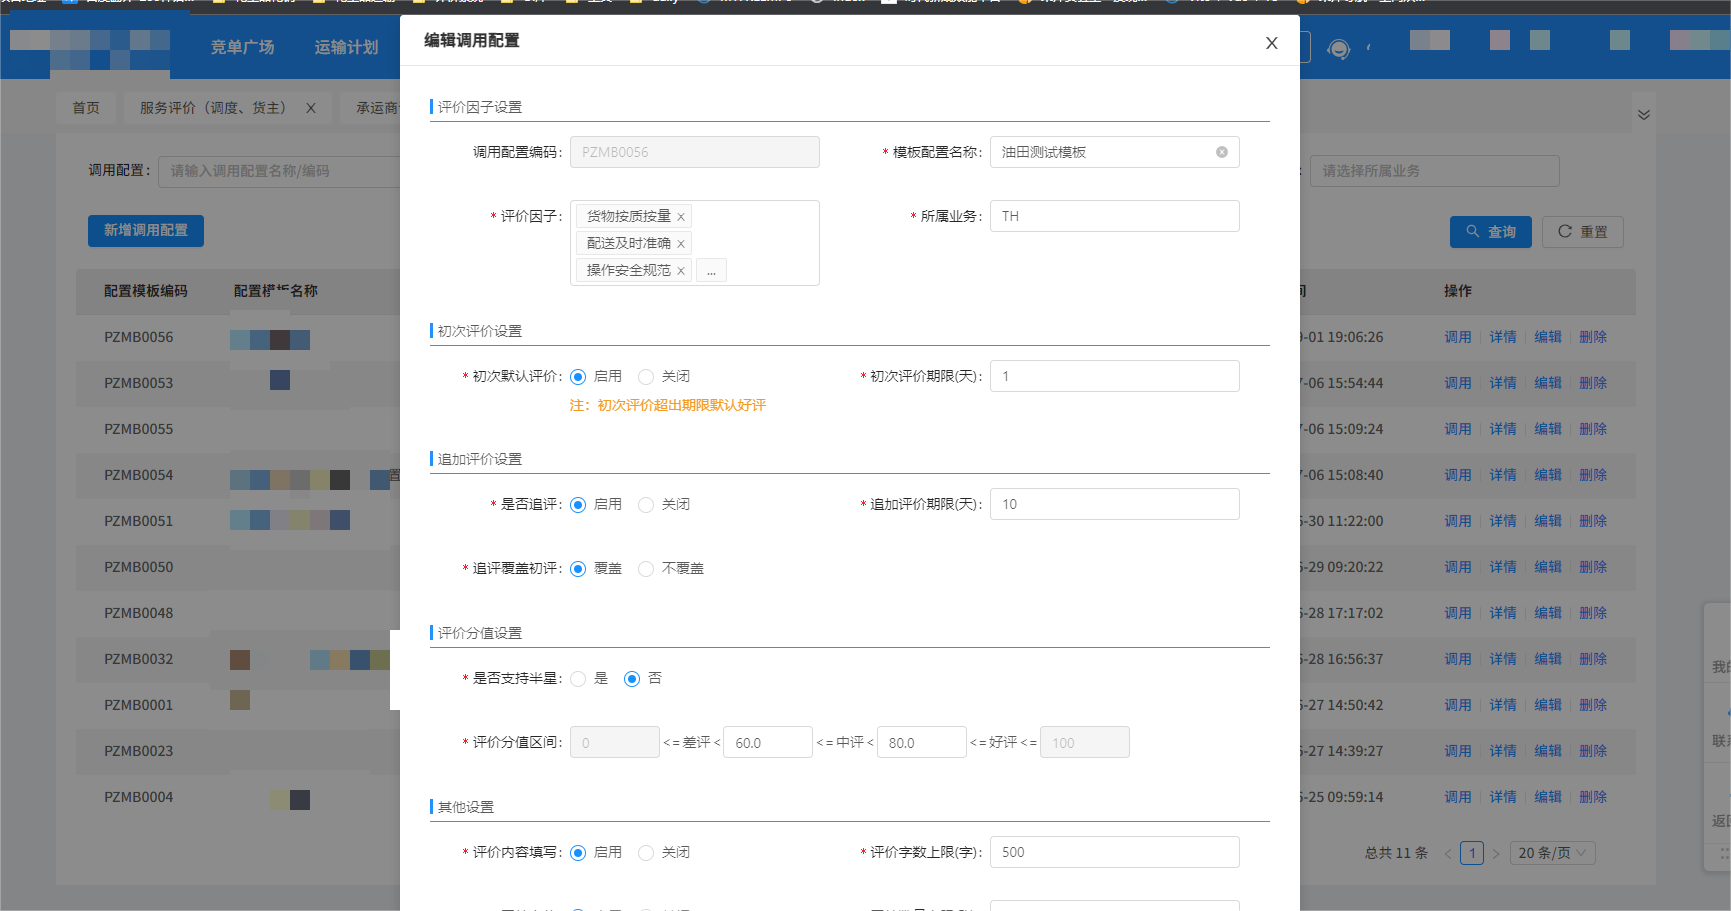Click the 查询 search button
This screenshot has width=1731, height=911.
point(1490,232)
